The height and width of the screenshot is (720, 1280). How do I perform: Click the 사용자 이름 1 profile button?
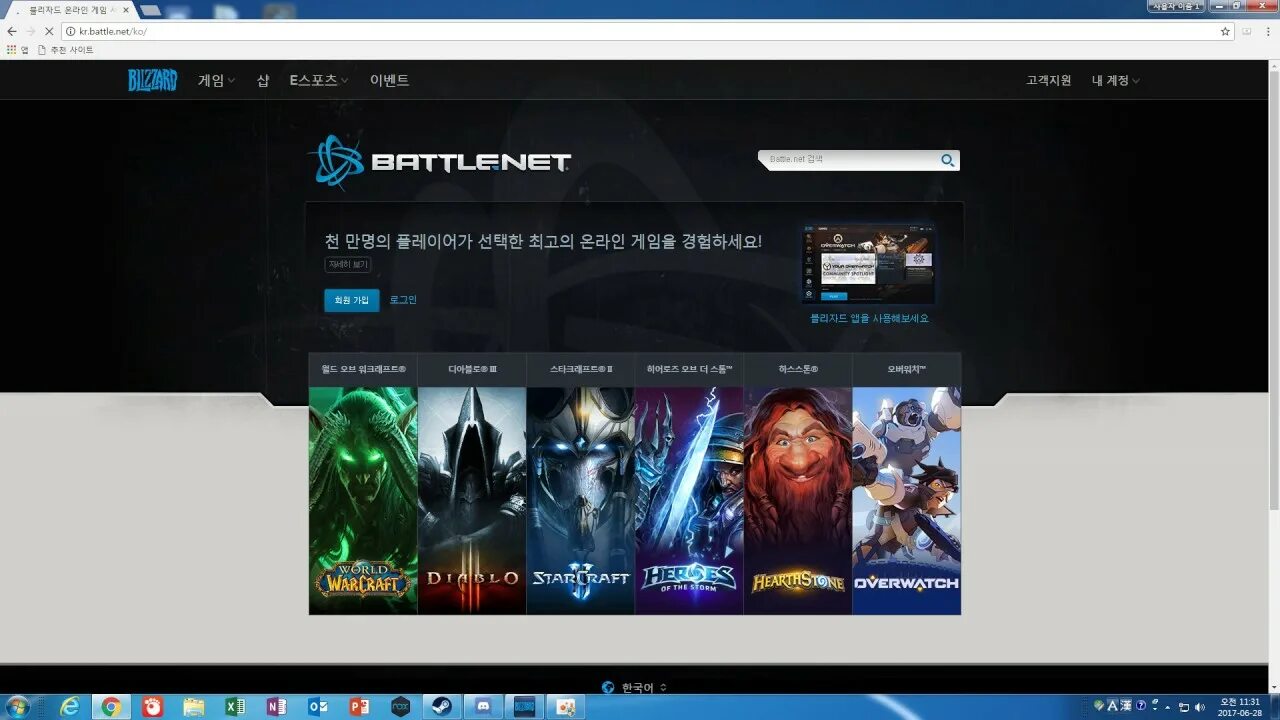1176,6
